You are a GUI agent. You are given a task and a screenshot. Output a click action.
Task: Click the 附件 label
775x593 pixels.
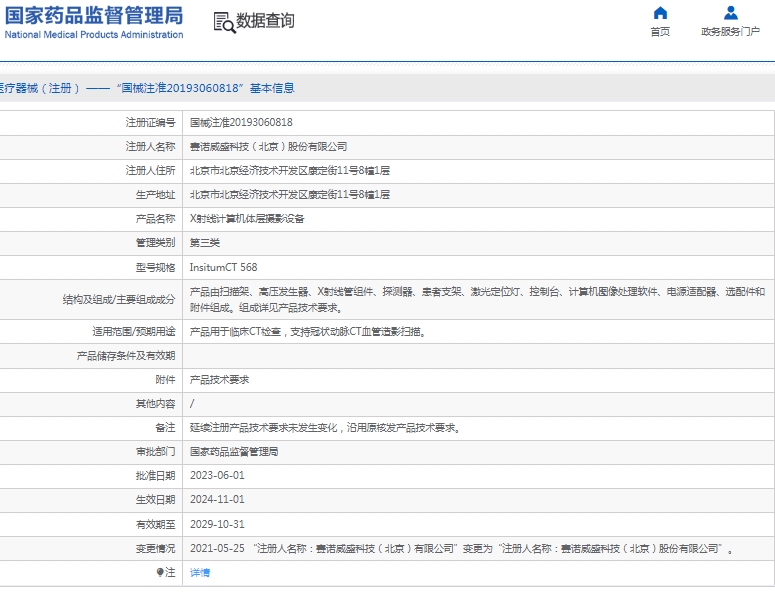pyautogui.click(x=166, y=380)
